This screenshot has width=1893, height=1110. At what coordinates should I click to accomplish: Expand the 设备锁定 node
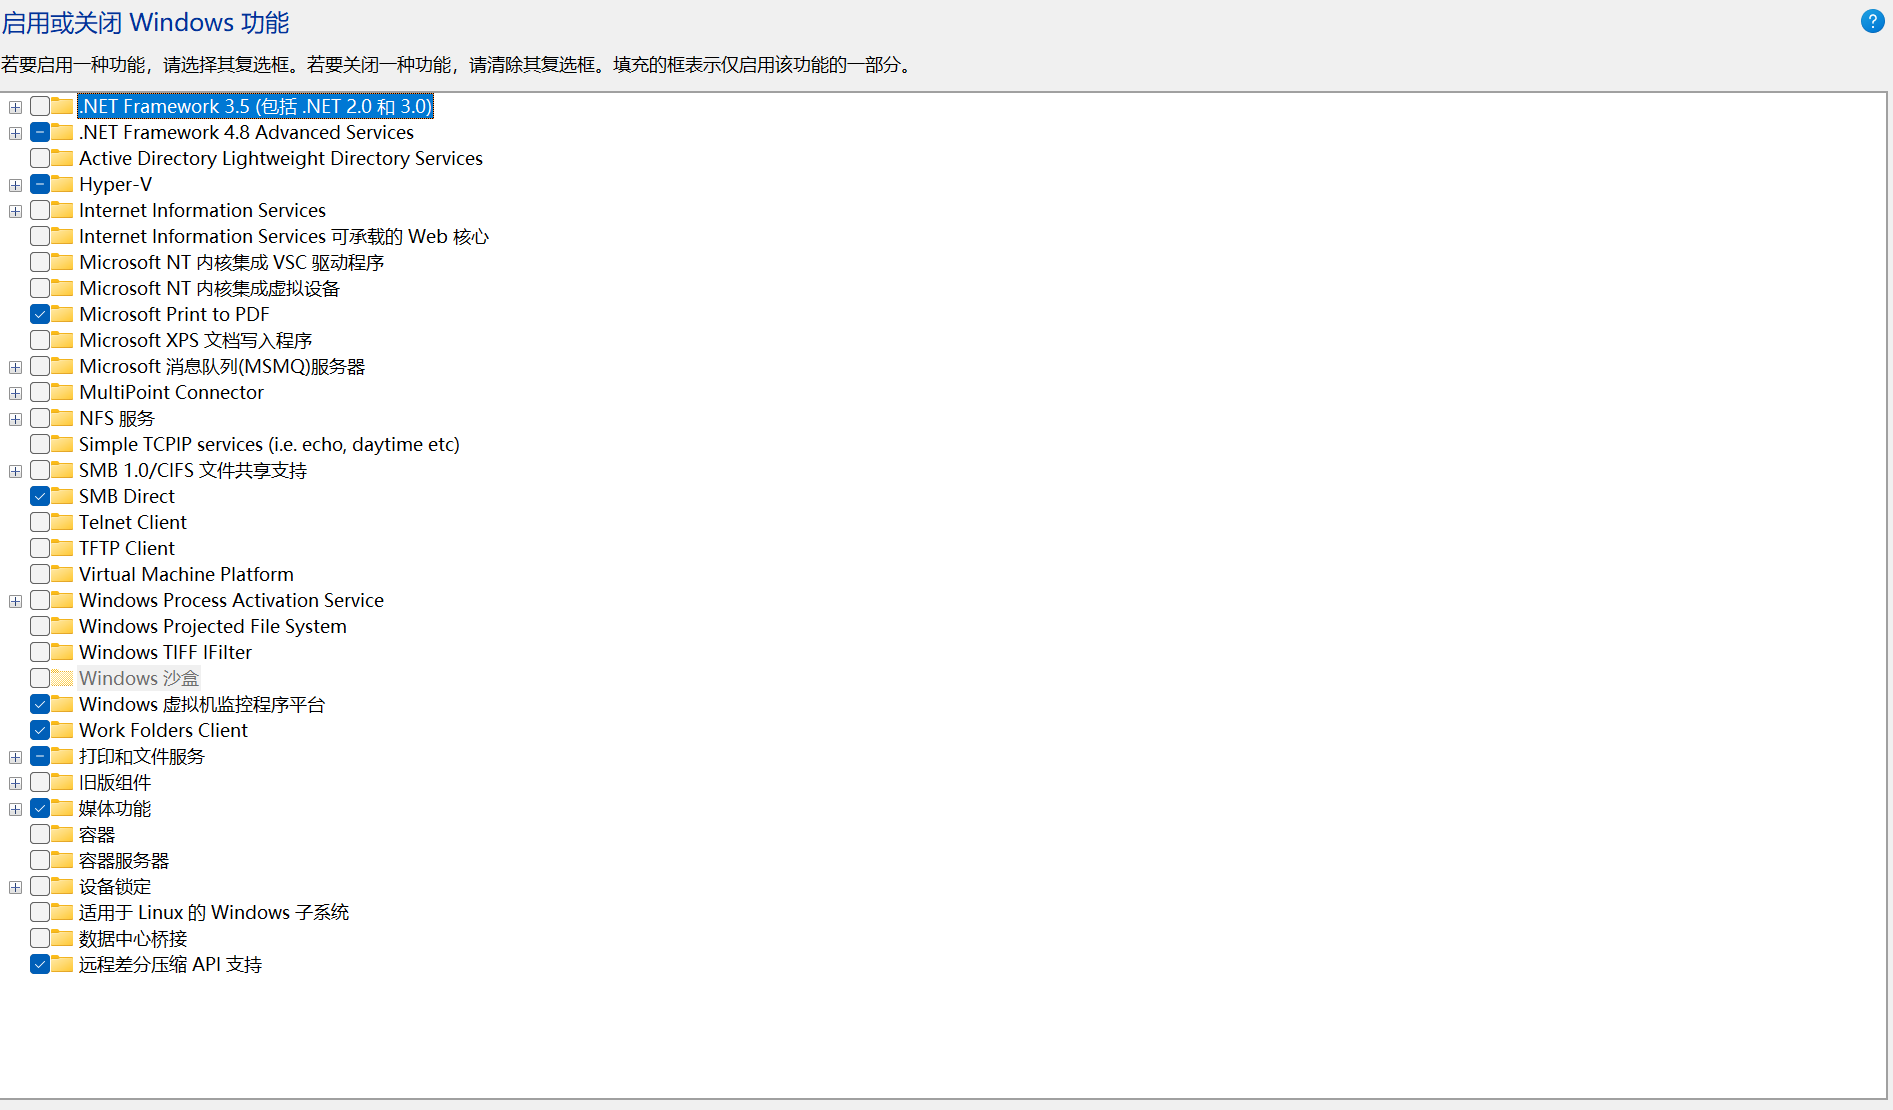15,887
